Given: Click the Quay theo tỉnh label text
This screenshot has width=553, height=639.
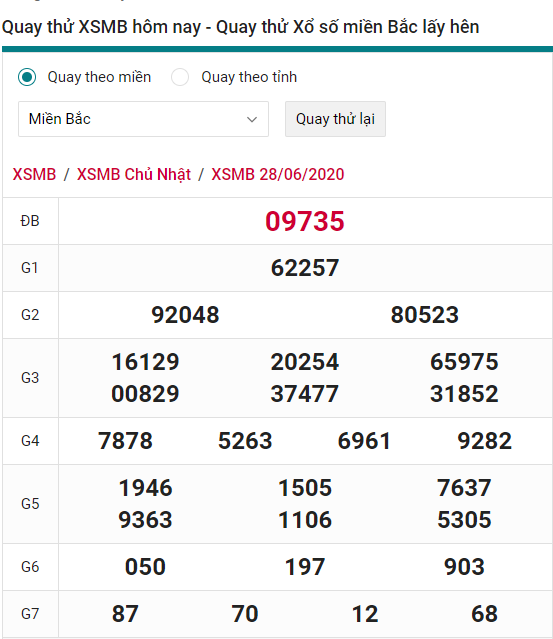Looking at the screenshot, I should pyautogui.click(x=249, y=77).
